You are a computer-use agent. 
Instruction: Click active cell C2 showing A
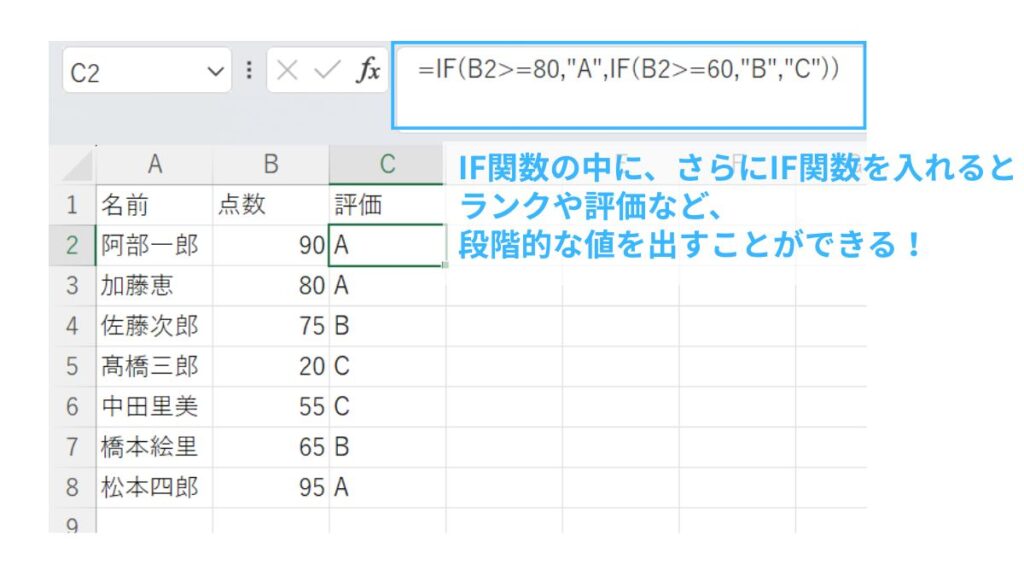387,246
